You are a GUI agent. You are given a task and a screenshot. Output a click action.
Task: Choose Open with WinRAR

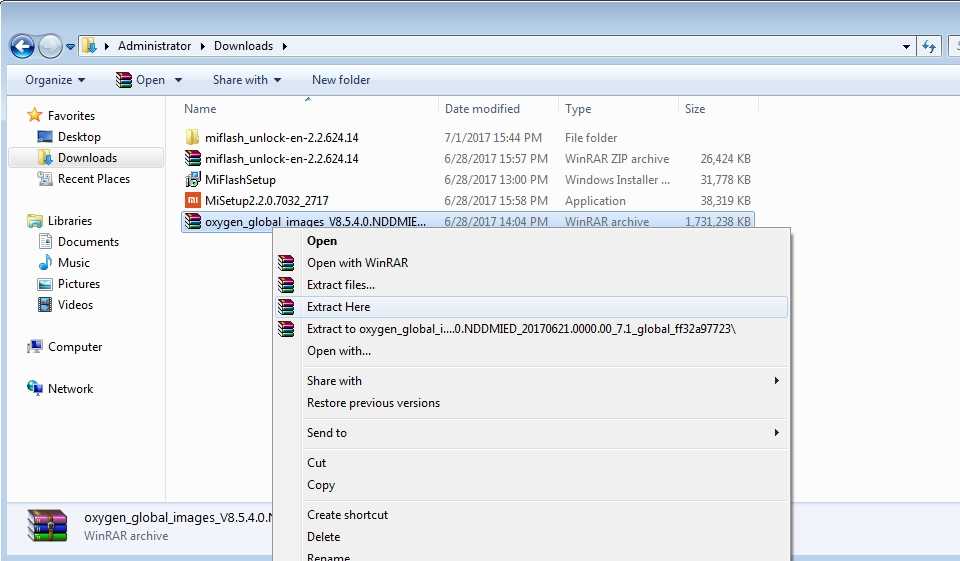[x=531, y=263]
